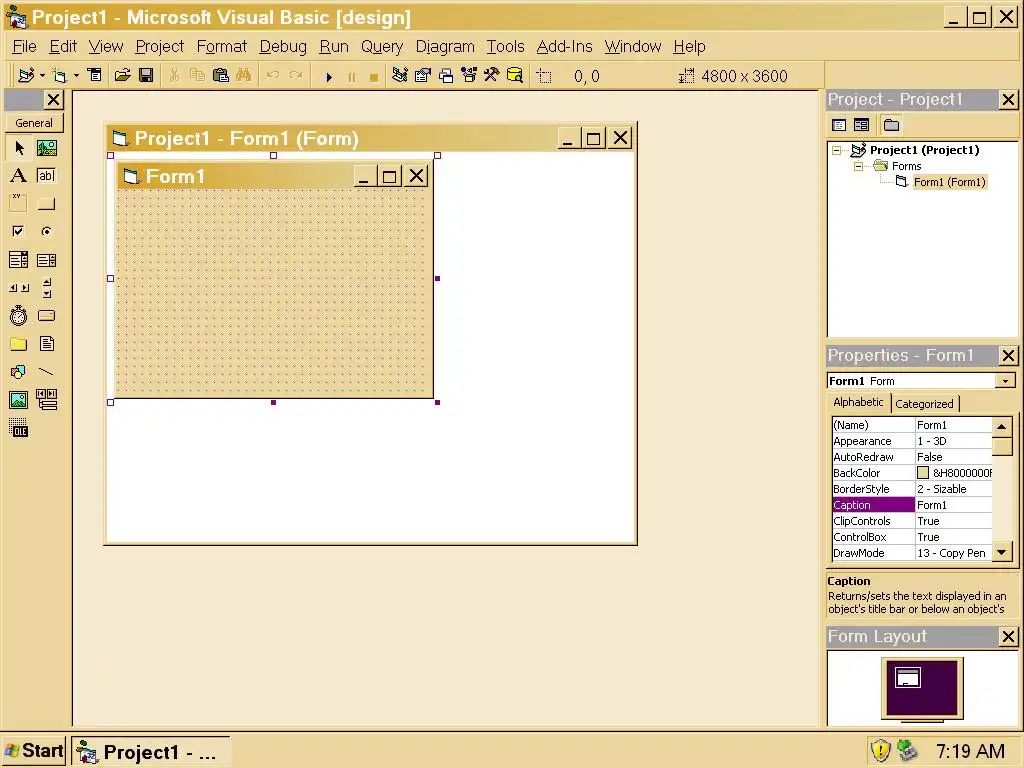
Task: Collapse the Forms folder node
Action: pos(859,167)
